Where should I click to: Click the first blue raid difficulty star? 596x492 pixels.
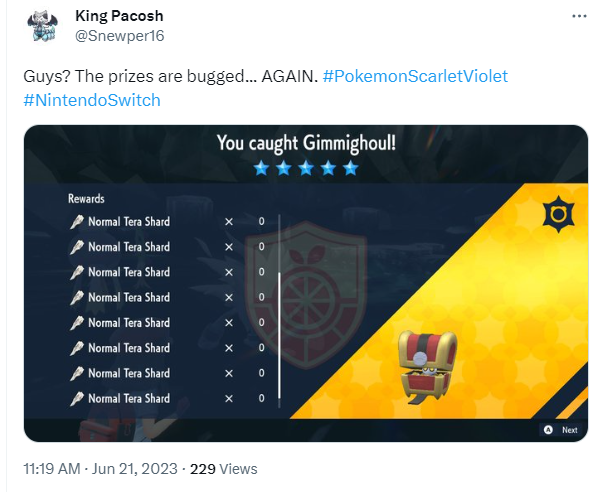tap(262, 168)
